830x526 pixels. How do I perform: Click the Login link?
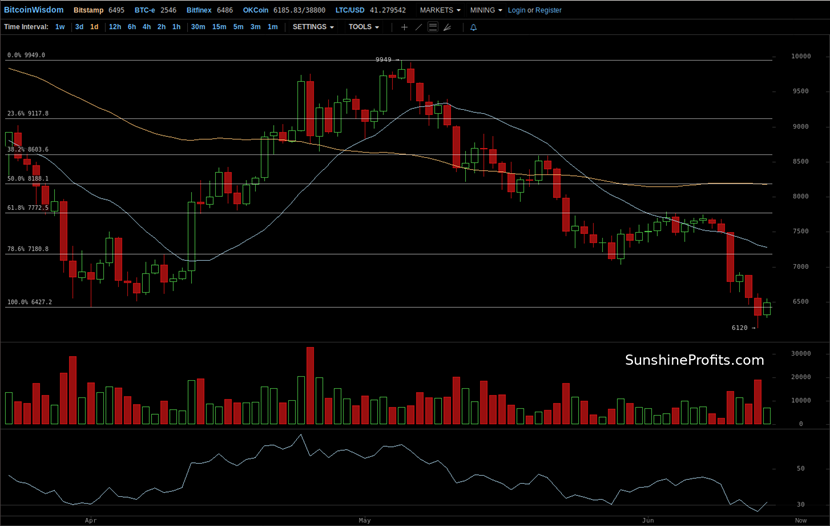pyautogui.click(x=516, y=10)
